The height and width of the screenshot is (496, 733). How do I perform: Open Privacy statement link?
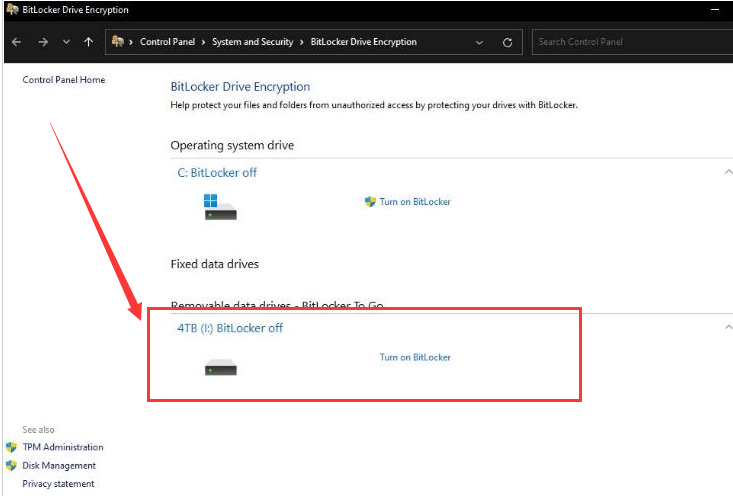pyautogui.click(x=58, y=483)
